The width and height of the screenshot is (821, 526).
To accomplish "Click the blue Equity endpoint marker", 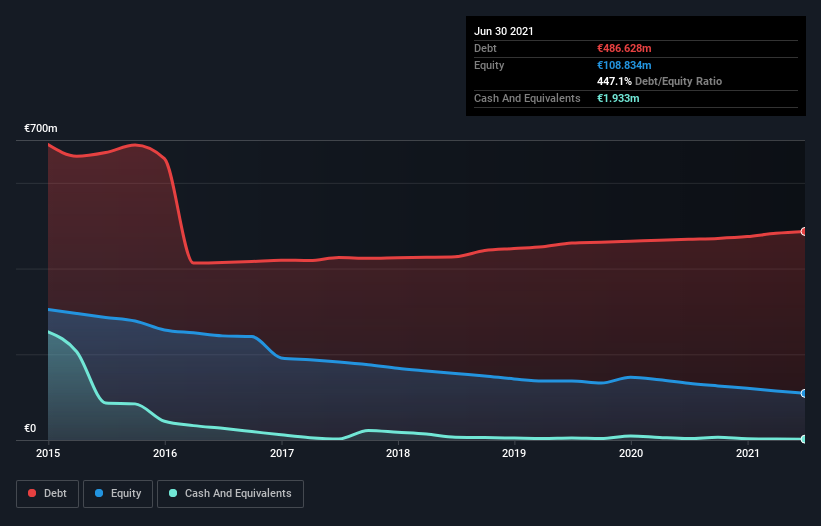I will tap(804, 393).
